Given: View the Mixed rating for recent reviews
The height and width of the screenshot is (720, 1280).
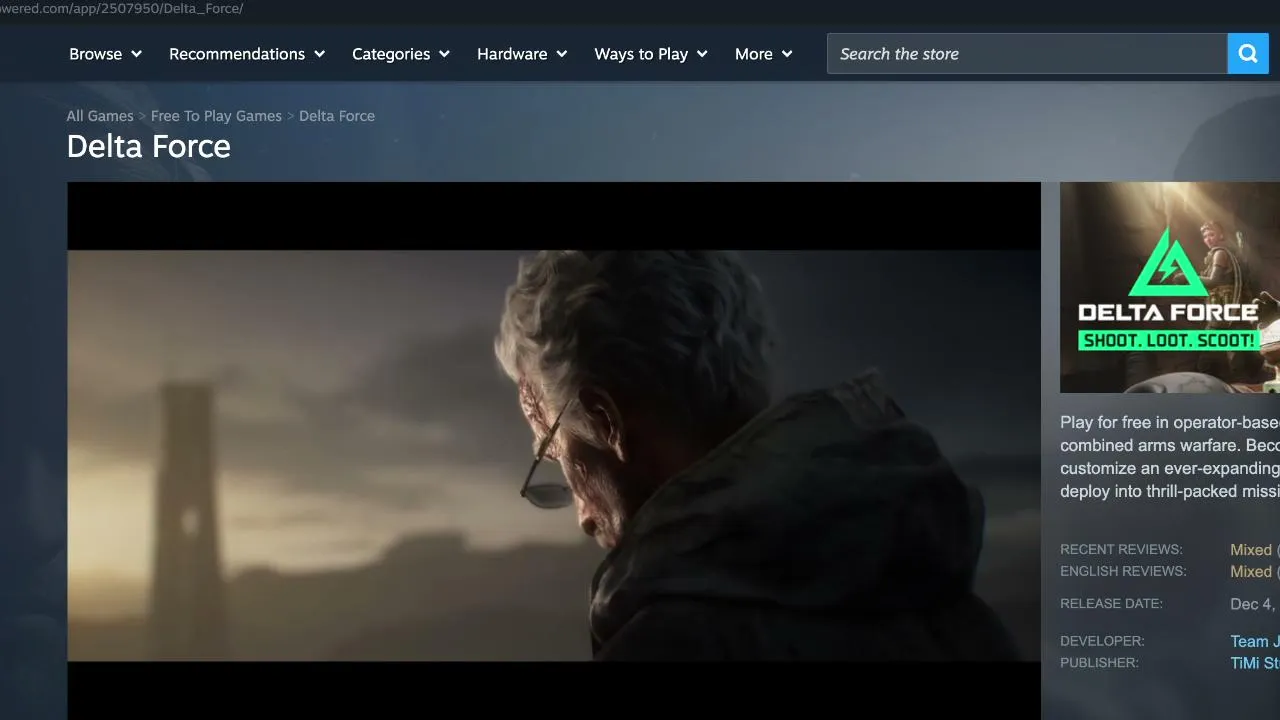Looking at the screenshot, I should [1251, 550].
